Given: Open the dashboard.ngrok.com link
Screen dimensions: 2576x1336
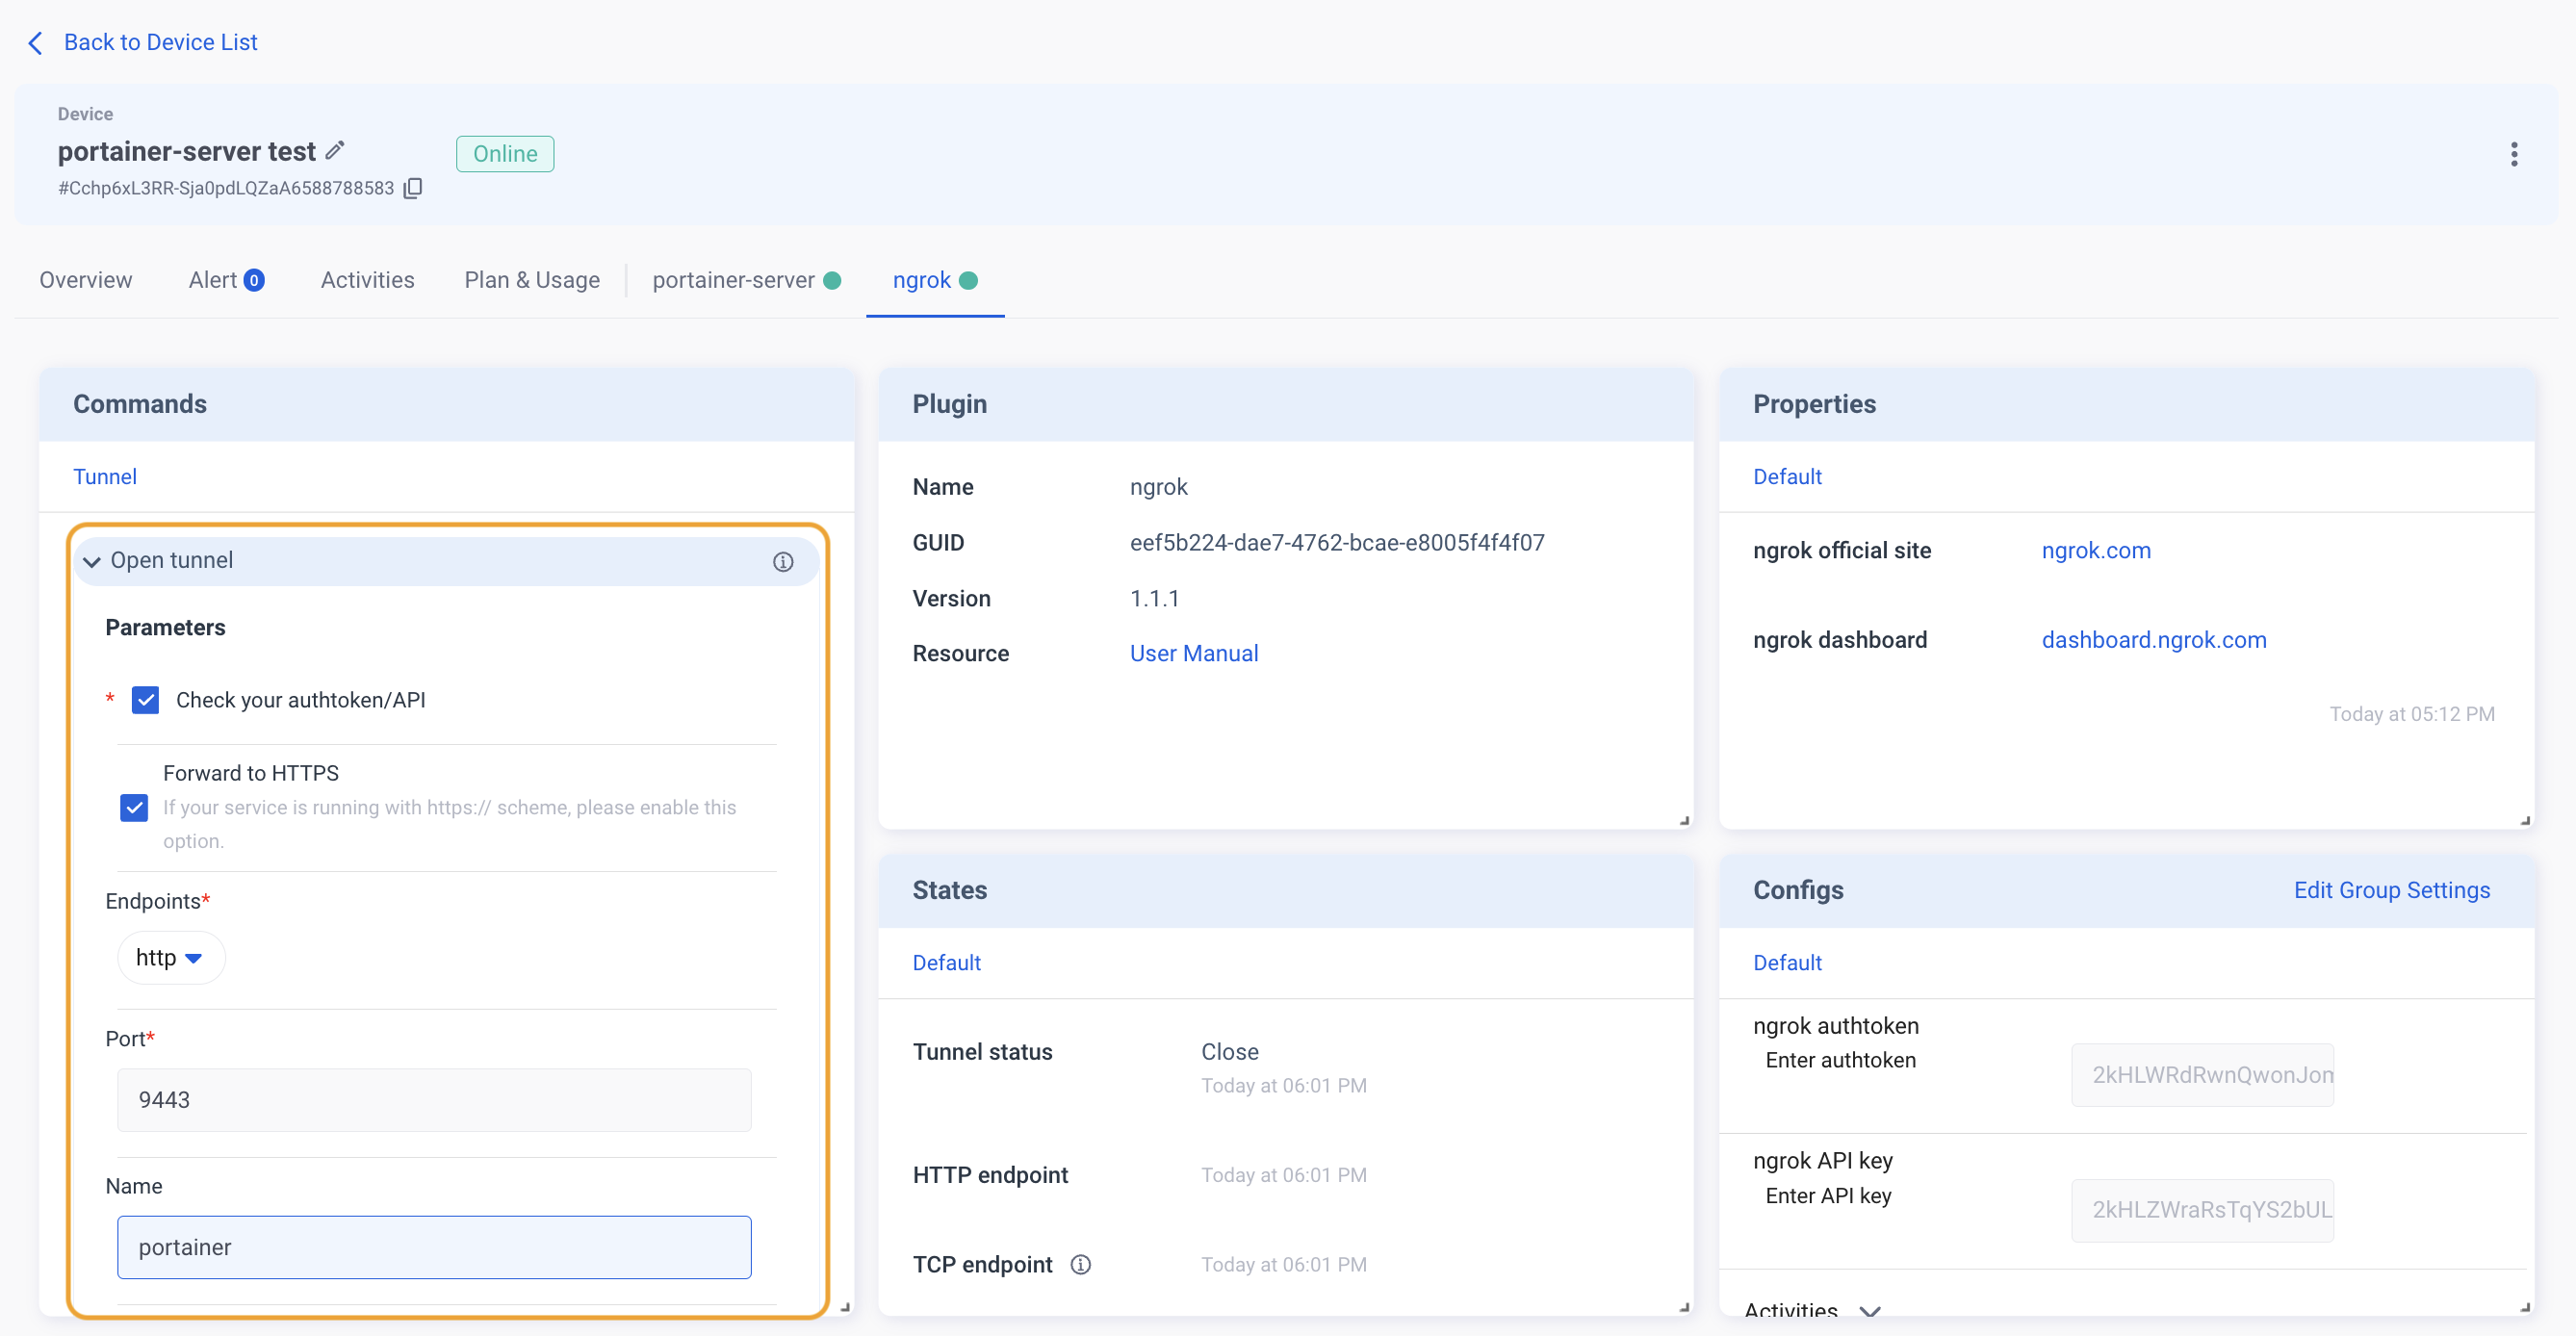Looking at the screenshot, I should pyautogui.click(x=2154, y=640).
